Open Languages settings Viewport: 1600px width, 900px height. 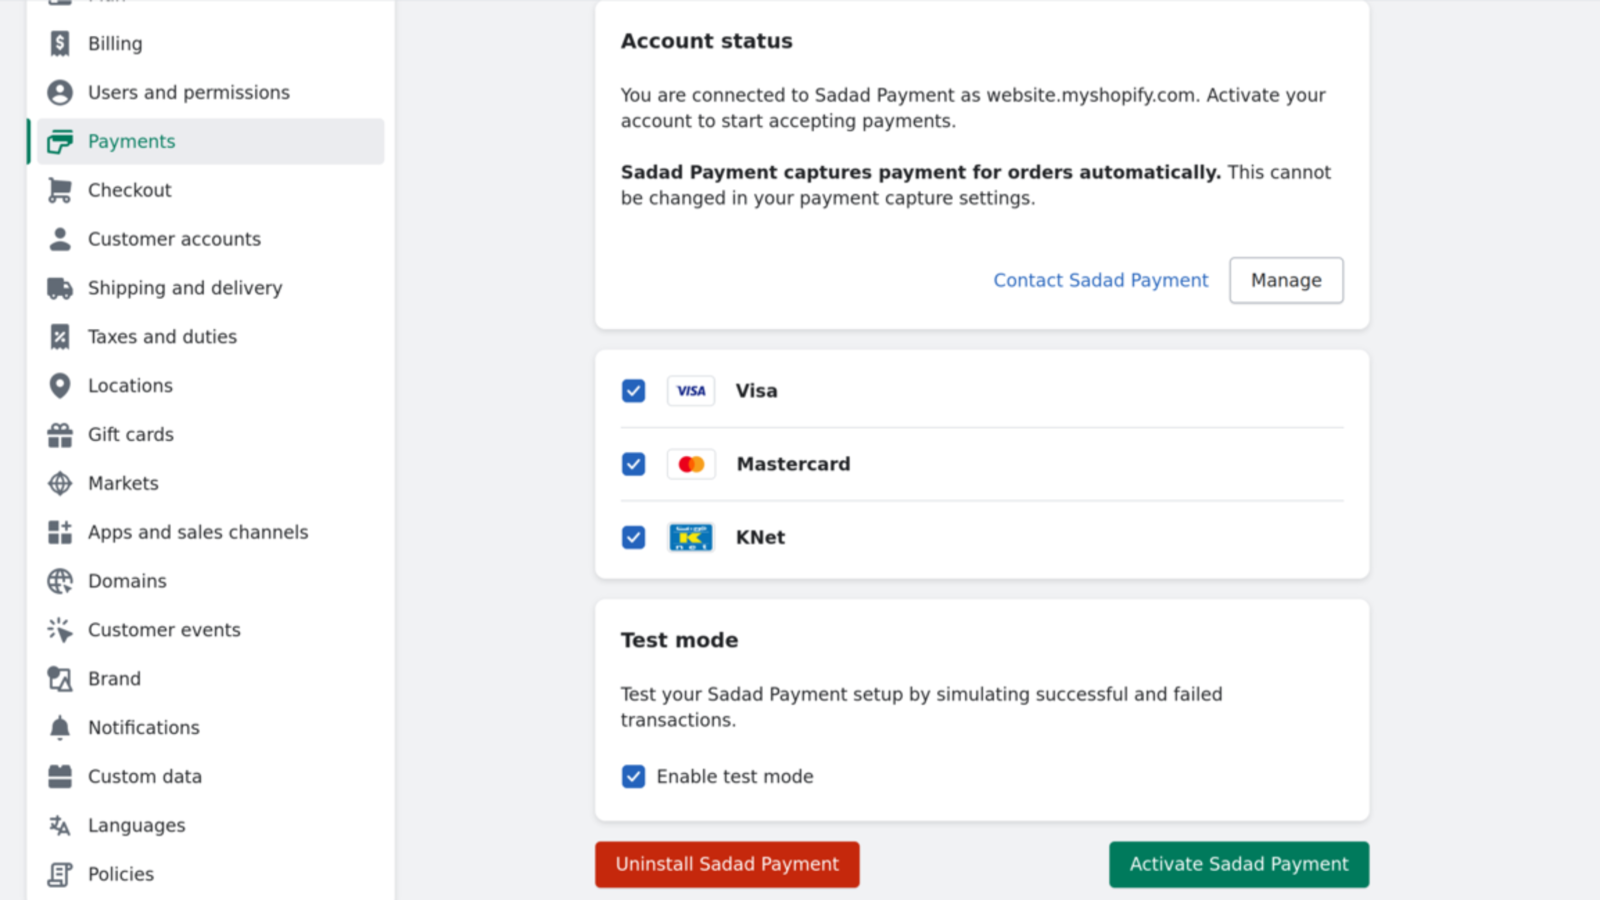coord(210,825)
